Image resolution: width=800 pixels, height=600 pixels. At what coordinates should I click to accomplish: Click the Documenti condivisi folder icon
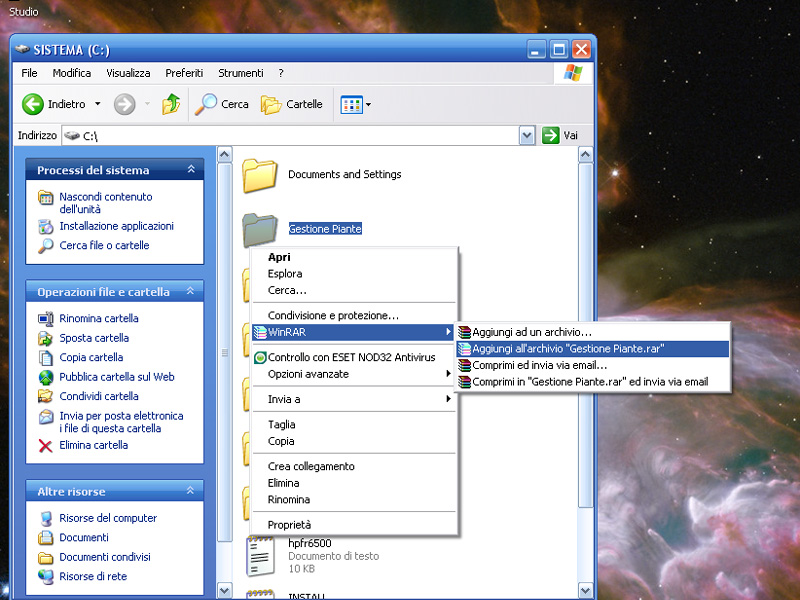46,557
